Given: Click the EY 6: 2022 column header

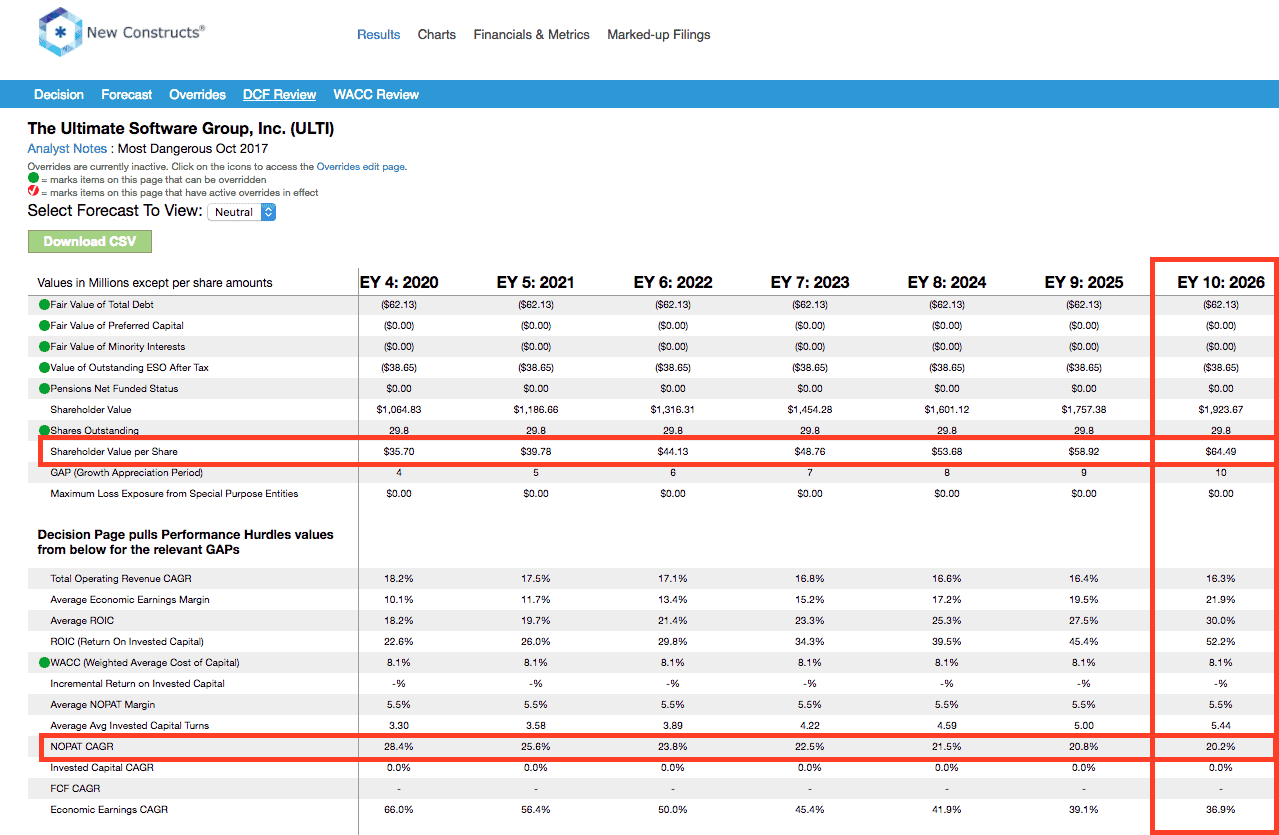Looking at the screenshot, I should point(673,282).
